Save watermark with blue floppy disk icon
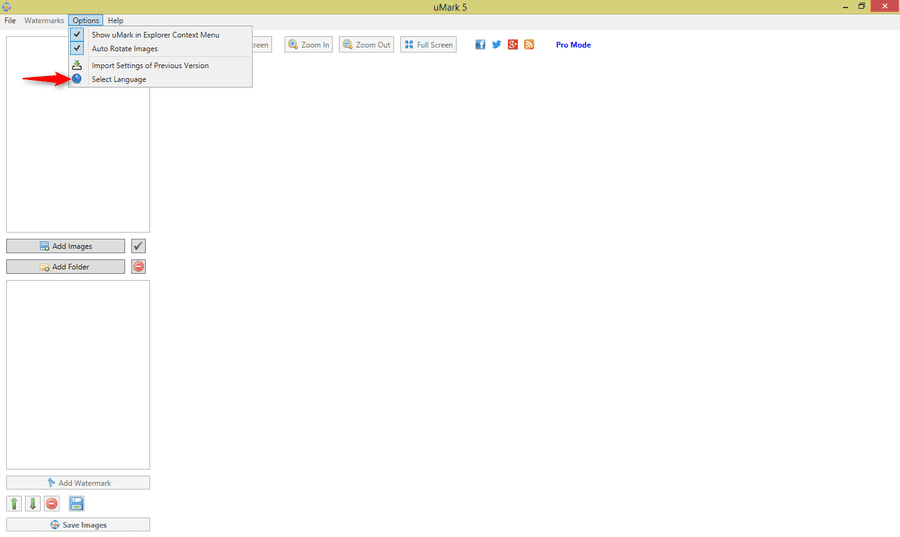The width and height of the screenshot is (900, 537). pos(76,504)
